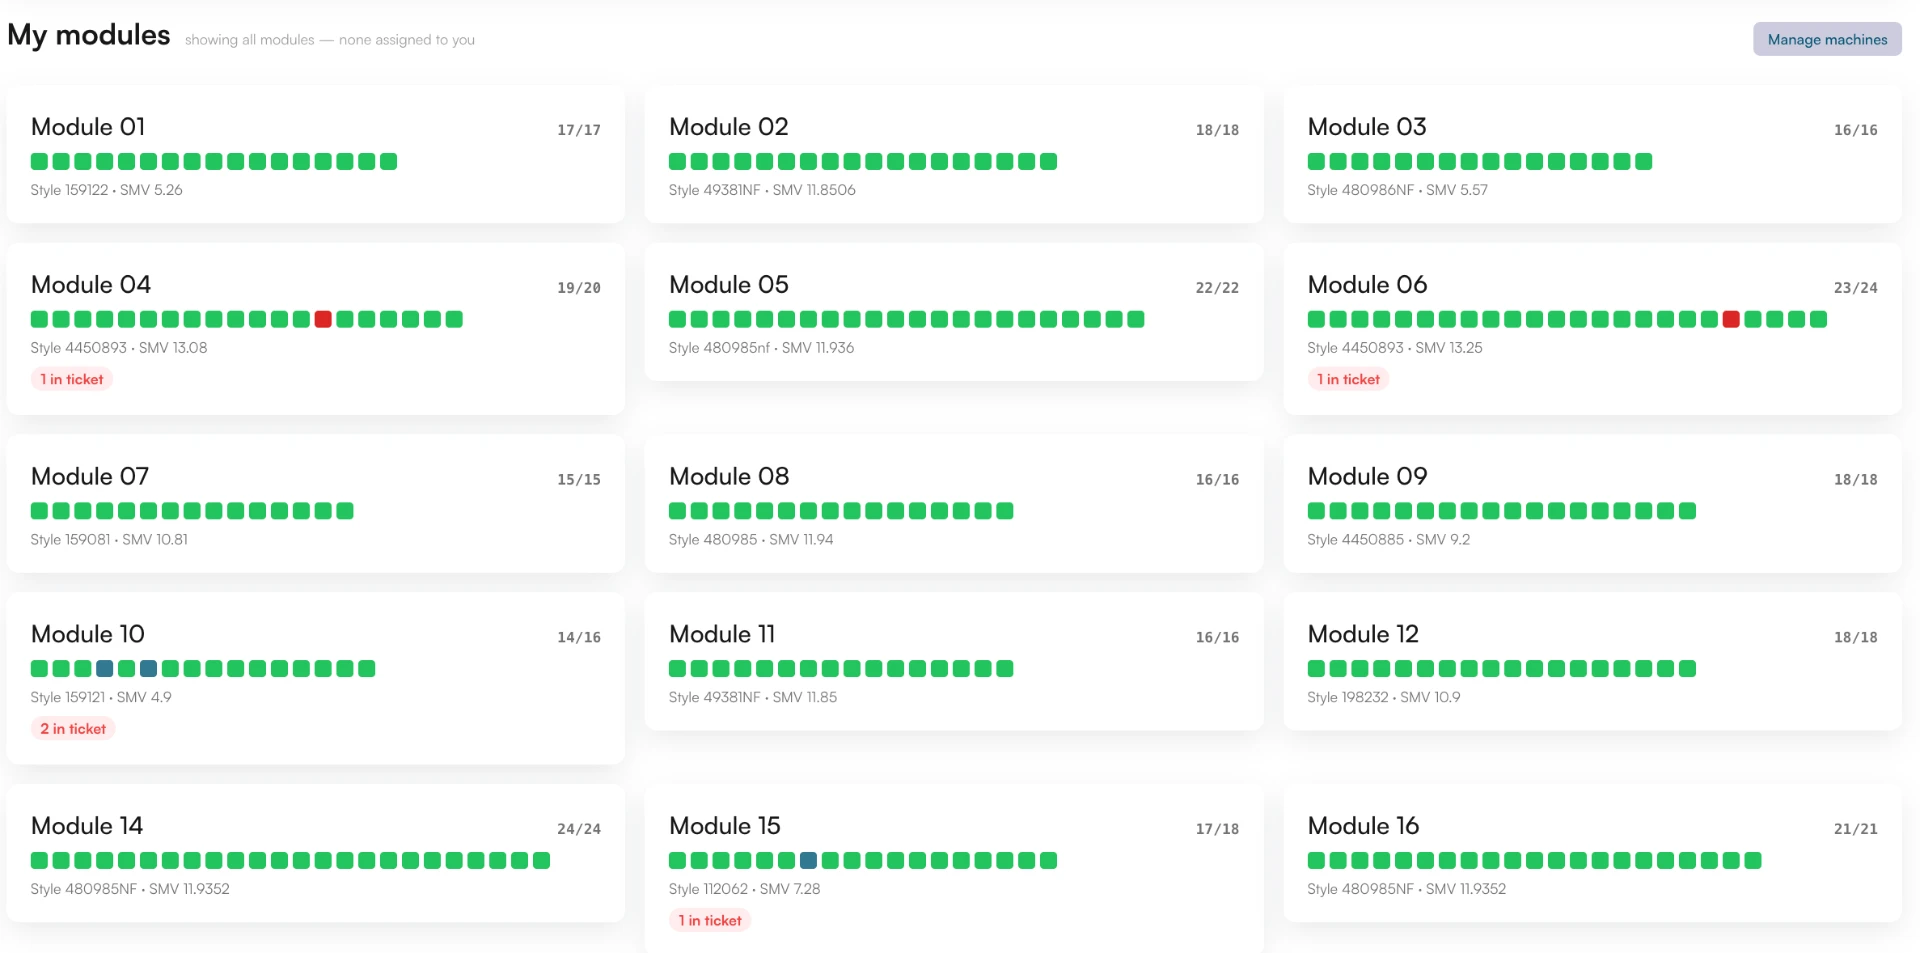The width and height of the screenshot is (1920, 953).
Task: Click the 14/16 count on Module 10
Action: coord(579,638)
